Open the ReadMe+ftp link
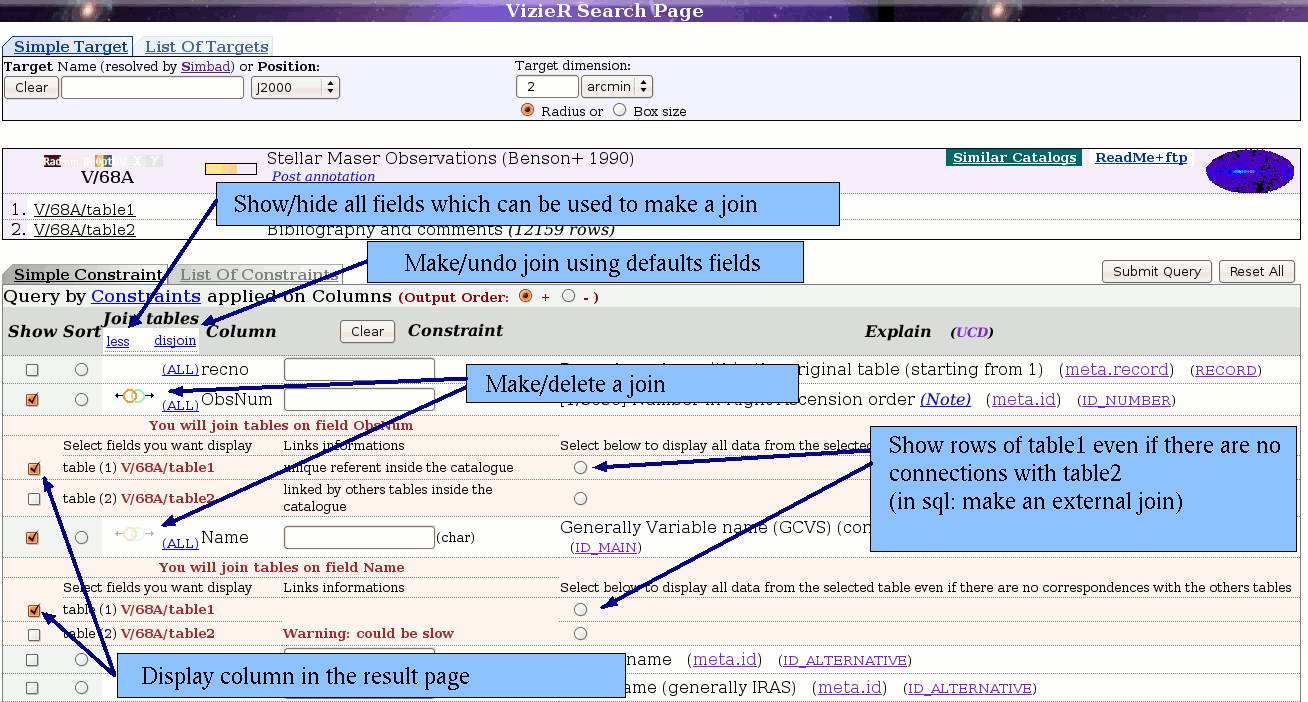The image size is (1308, 702). click(1141, 158)
